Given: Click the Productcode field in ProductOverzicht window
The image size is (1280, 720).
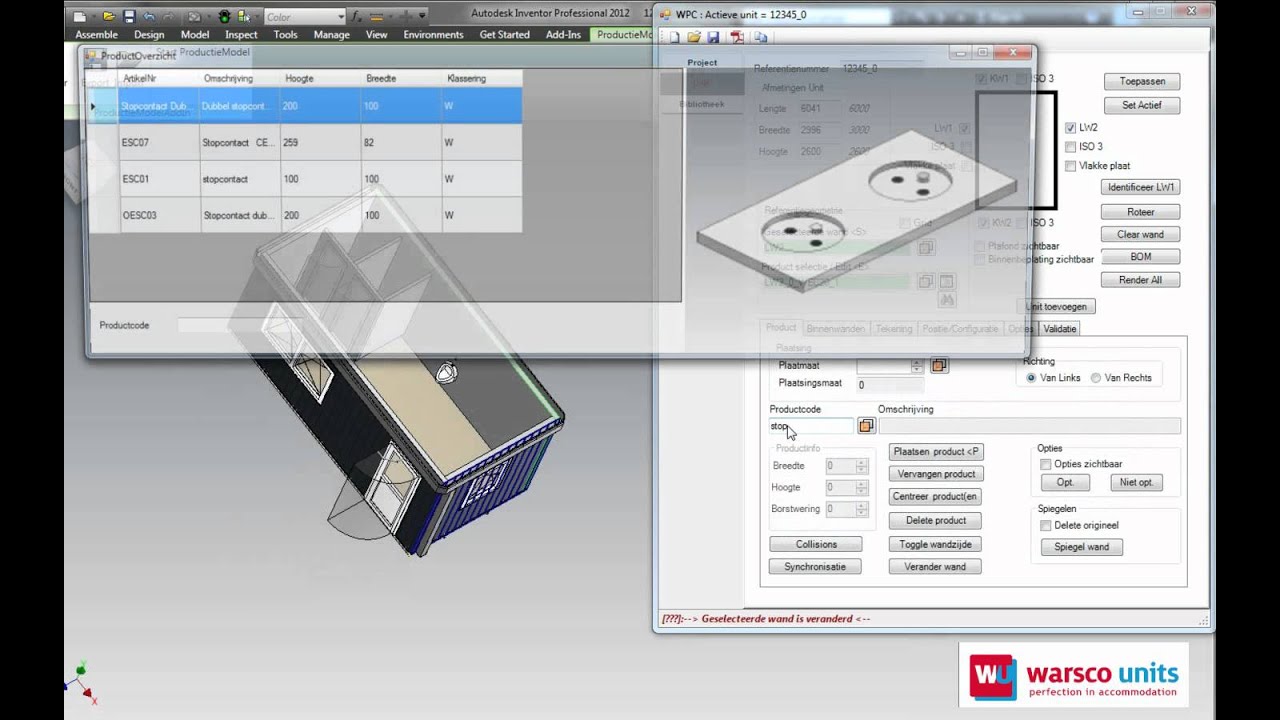Looking at the screenshot, I should tap(238, 325).
